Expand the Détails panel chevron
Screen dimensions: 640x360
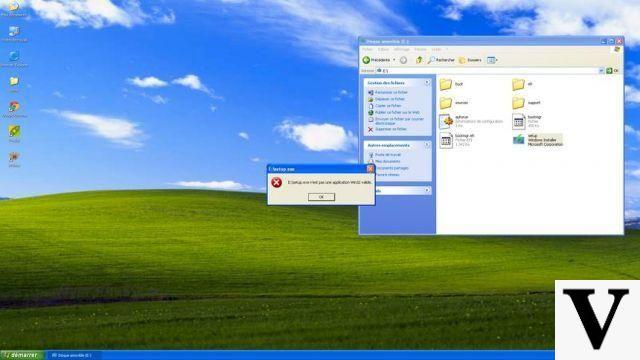pyautogui.click(x=427, y=190)
